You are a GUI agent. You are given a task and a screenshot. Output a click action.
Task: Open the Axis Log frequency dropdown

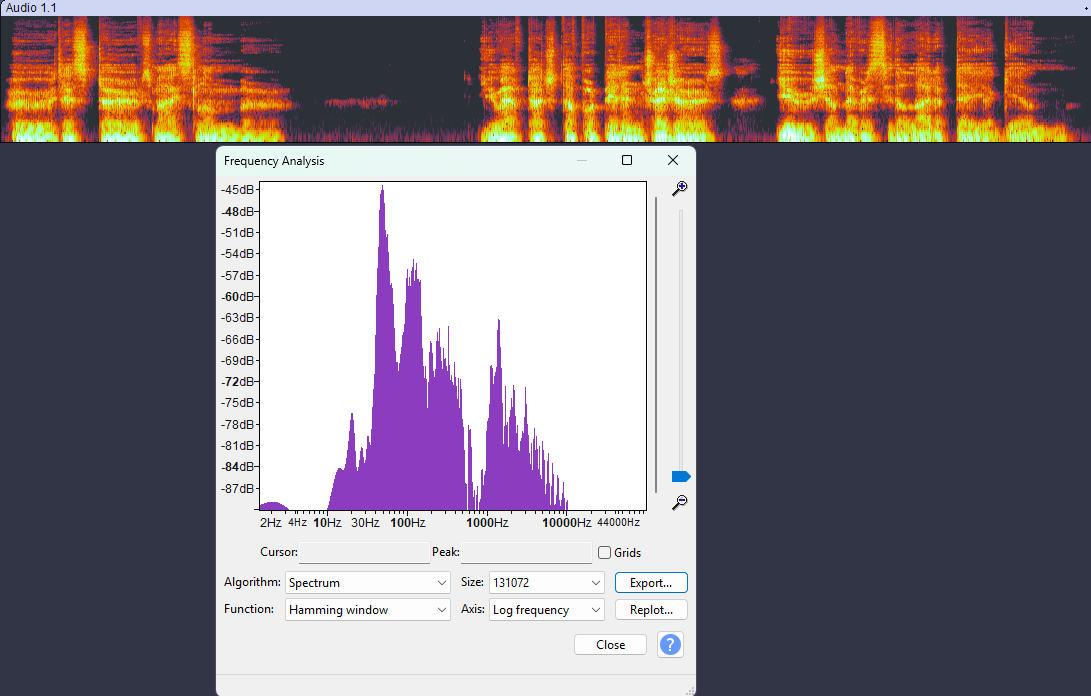click(x=546, y=610)
